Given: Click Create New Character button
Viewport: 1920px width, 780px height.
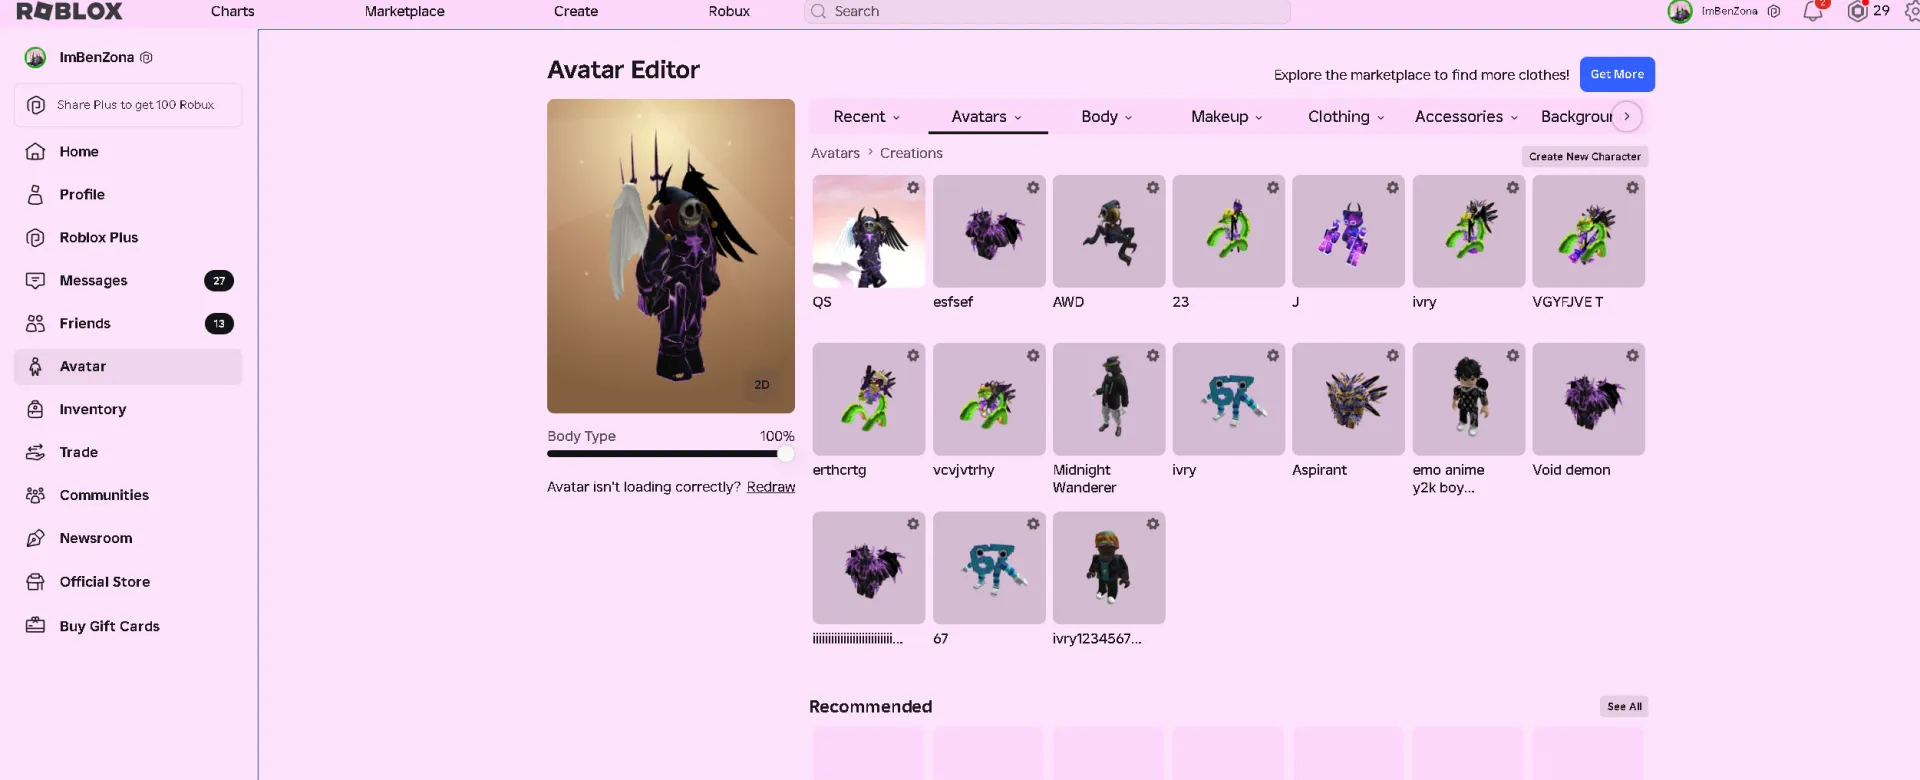Looking at the screenshot, I should pyautogui.click(x=1585, y=157).
